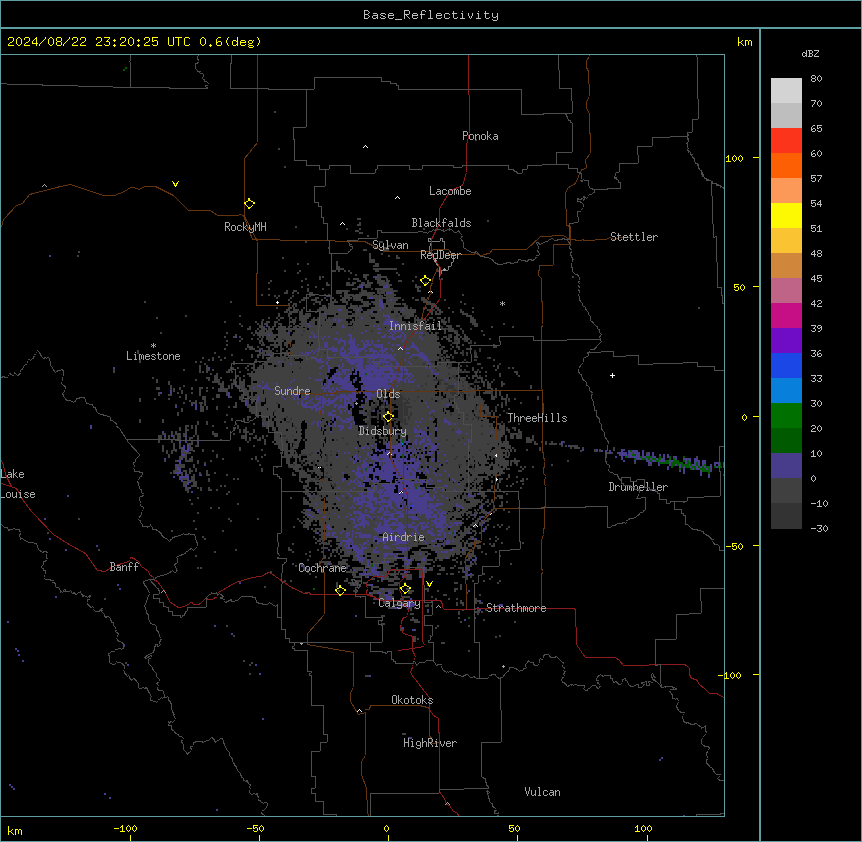Click the Okotoks city label

[412, 700]
